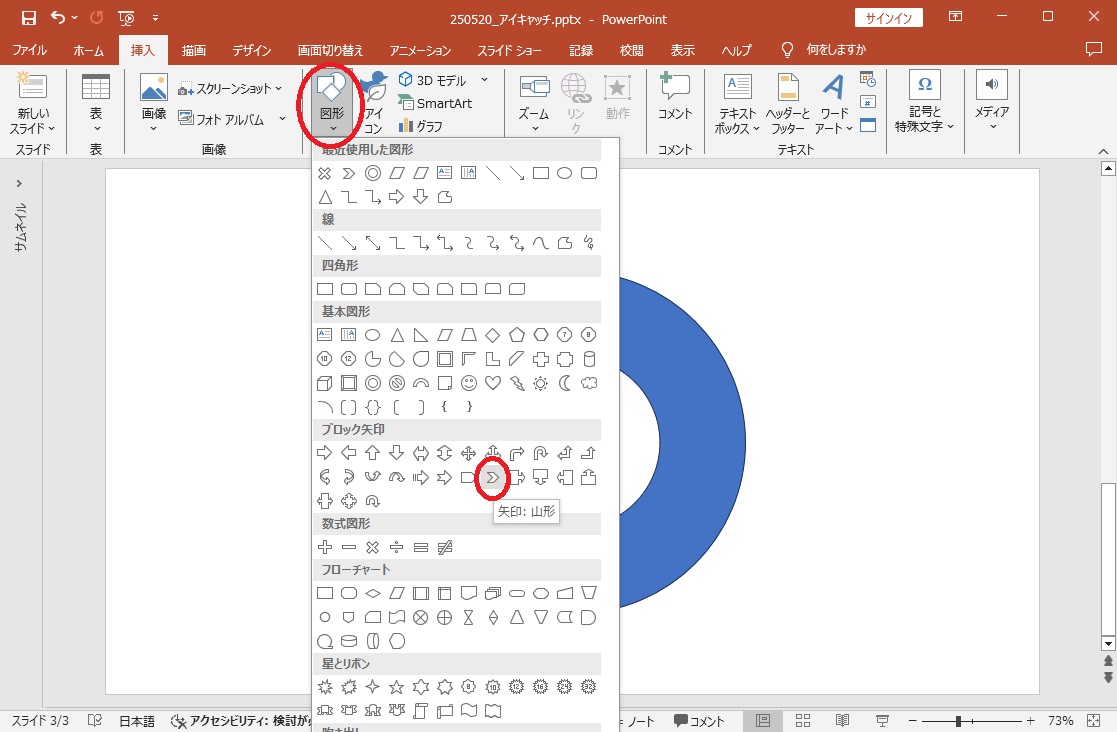1117x732 pixels.
Task: Choose the heart shape in basic shapes
Action: coord(493,383)
